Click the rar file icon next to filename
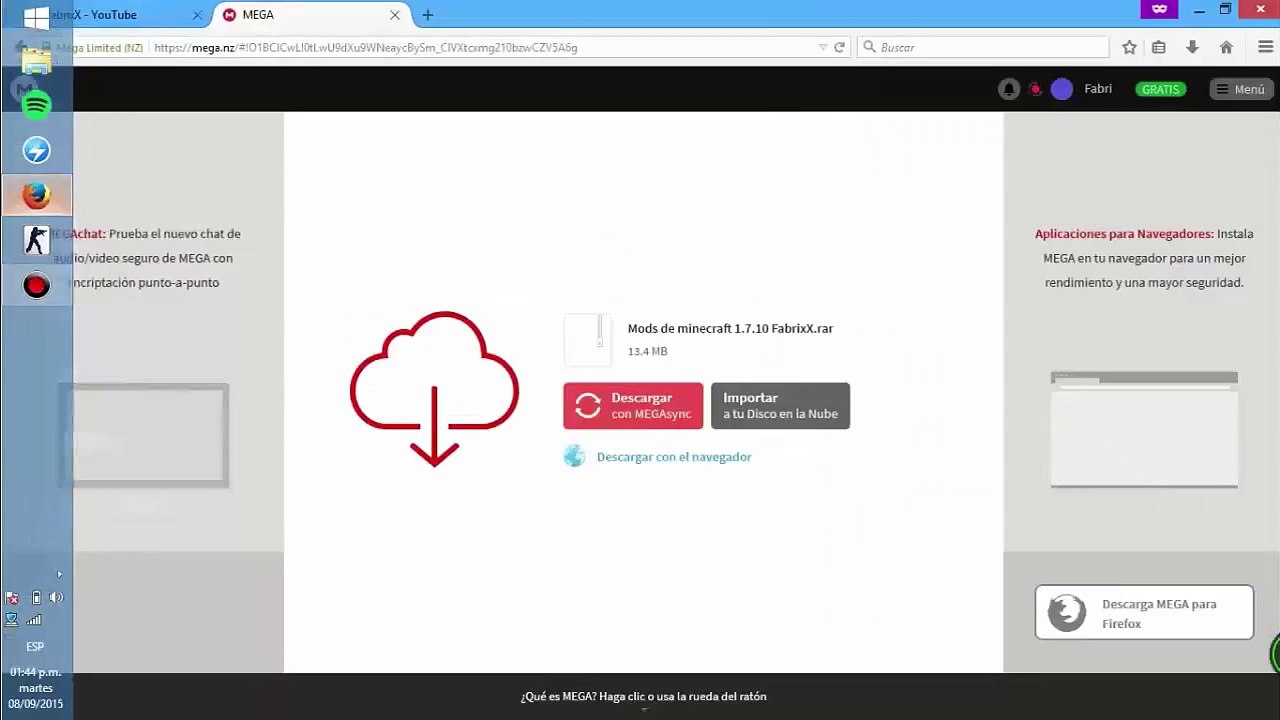 coord(587,339)
